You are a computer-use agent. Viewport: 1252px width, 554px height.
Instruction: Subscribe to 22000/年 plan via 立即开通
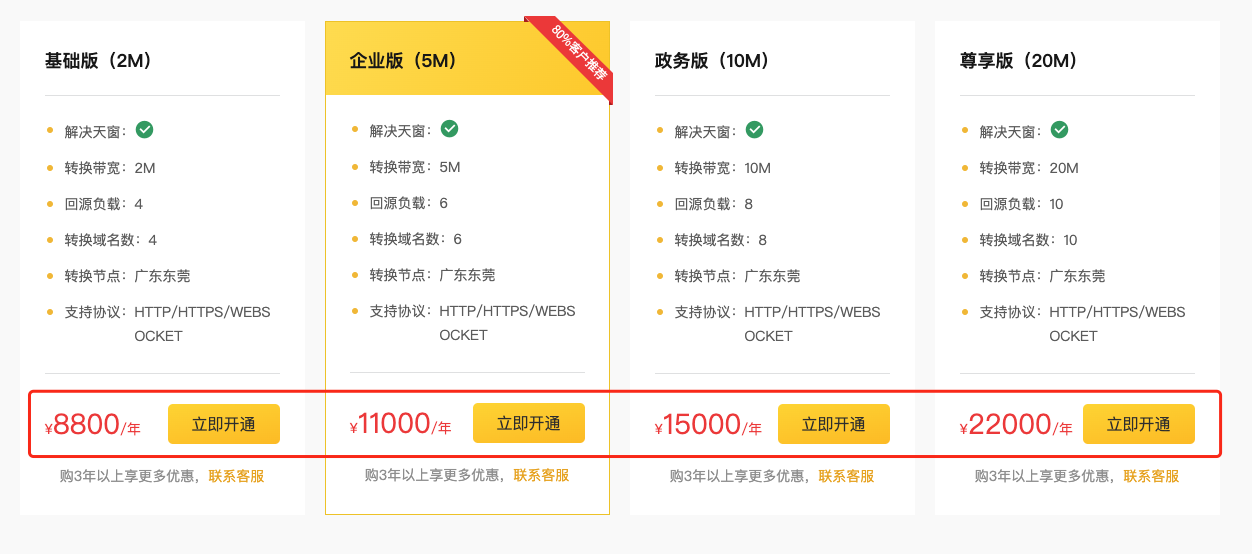pyautogui.click(x=1138, y=424)
